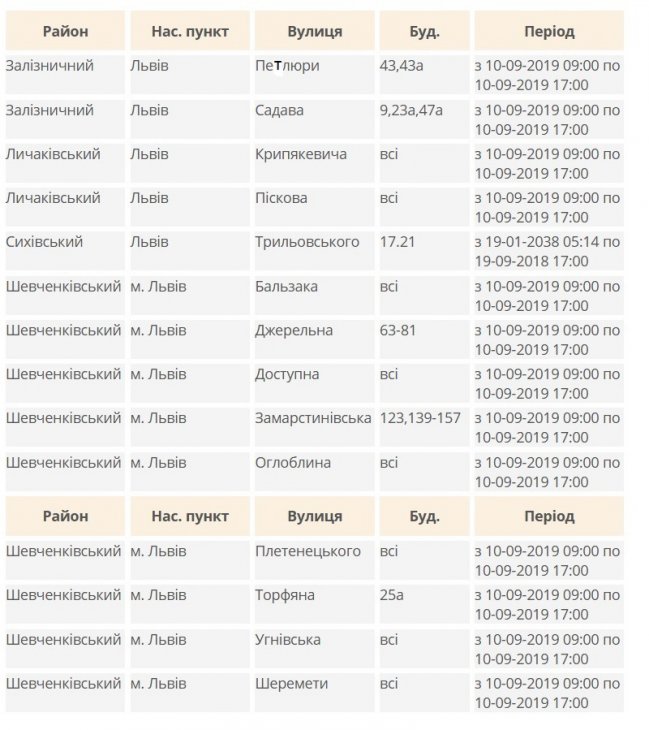Click the 'Шеремети' street entry

(292, 684)
